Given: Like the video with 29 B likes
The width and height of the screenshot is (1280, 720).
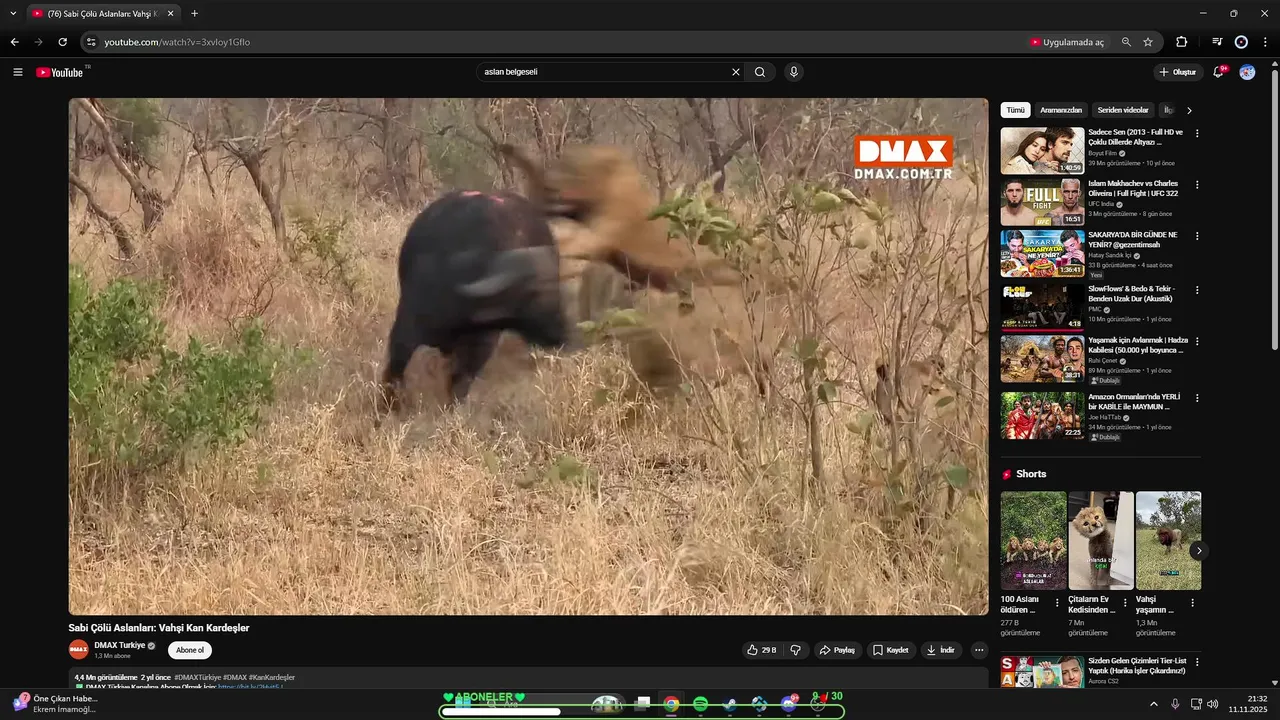Looking at the screenshot, I should 762,650.
